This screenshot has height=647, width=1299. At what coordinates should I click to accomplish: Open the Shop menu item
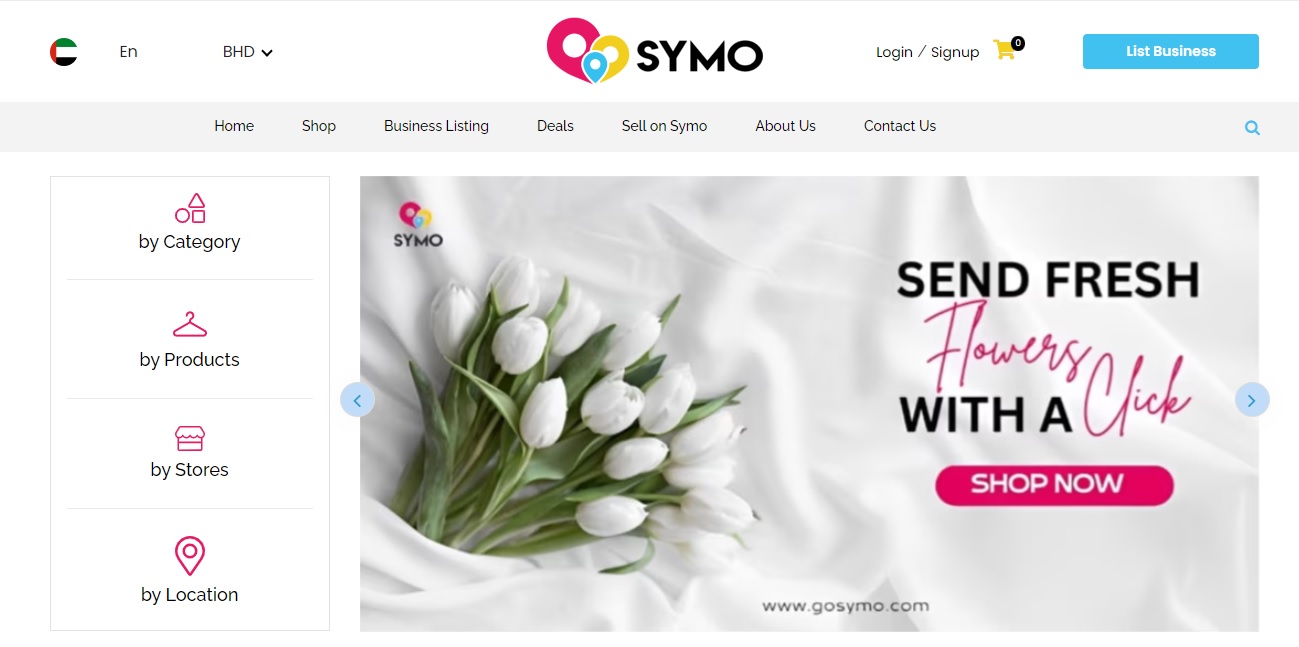pos(319,126)
